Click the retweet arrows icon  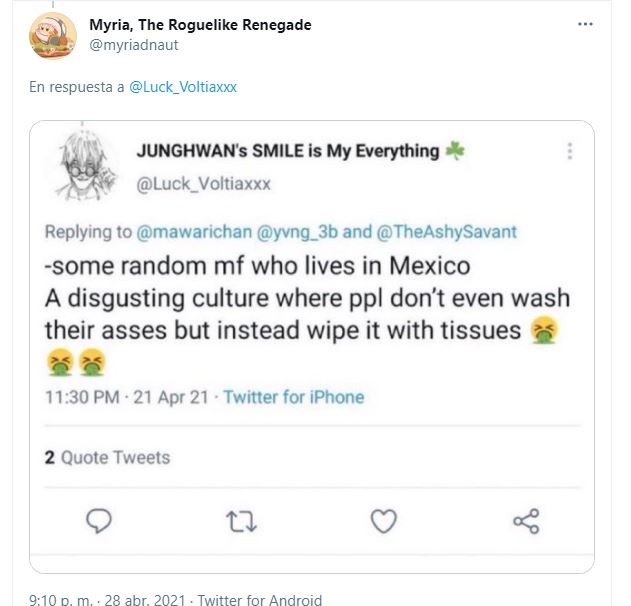point(242,520)
